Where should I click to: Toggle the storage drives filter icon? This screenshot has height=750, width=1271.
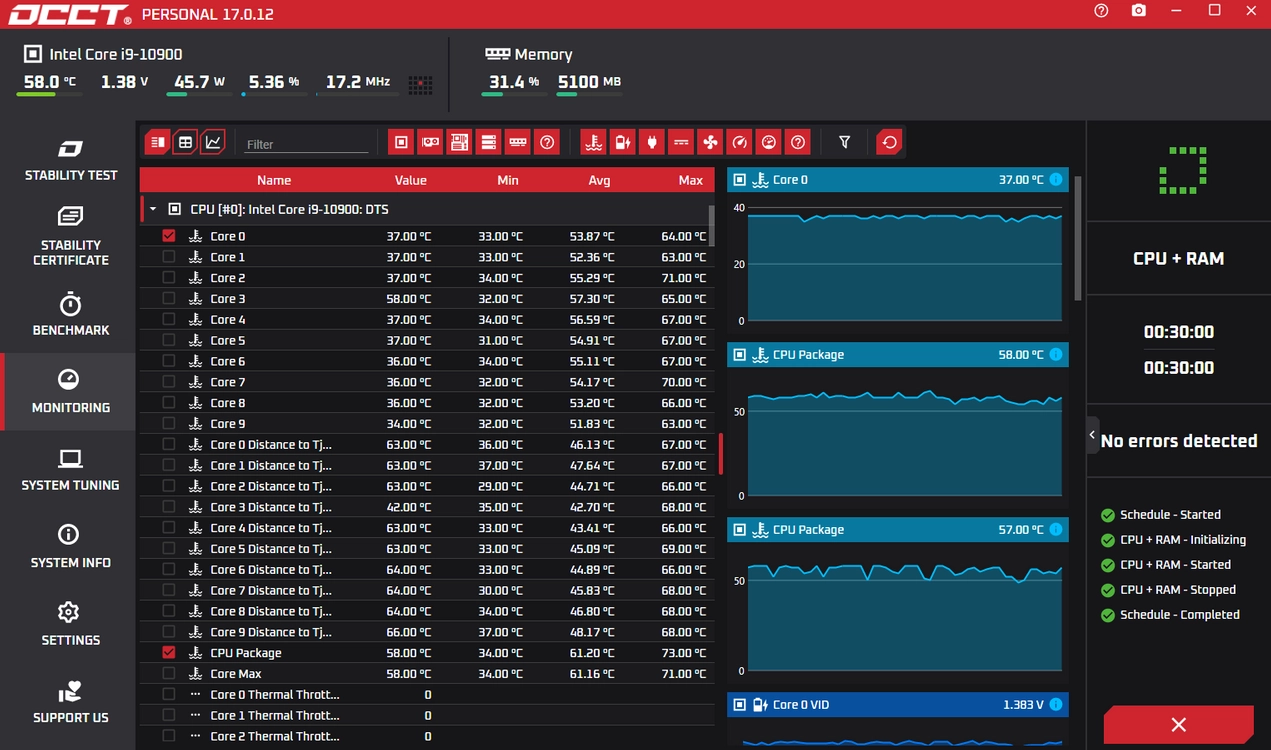point(488,143)
